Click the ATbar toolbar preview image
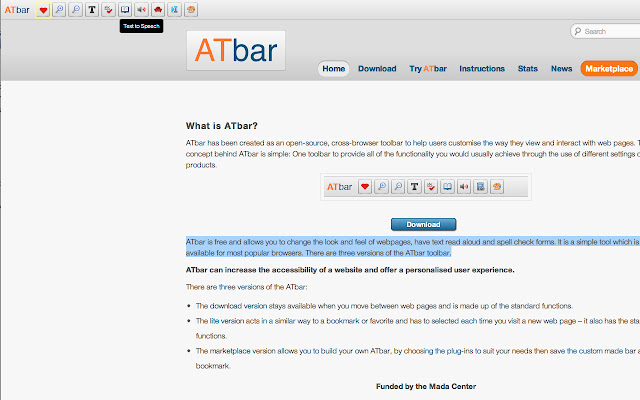640x400 pixels. pos(426,187)
